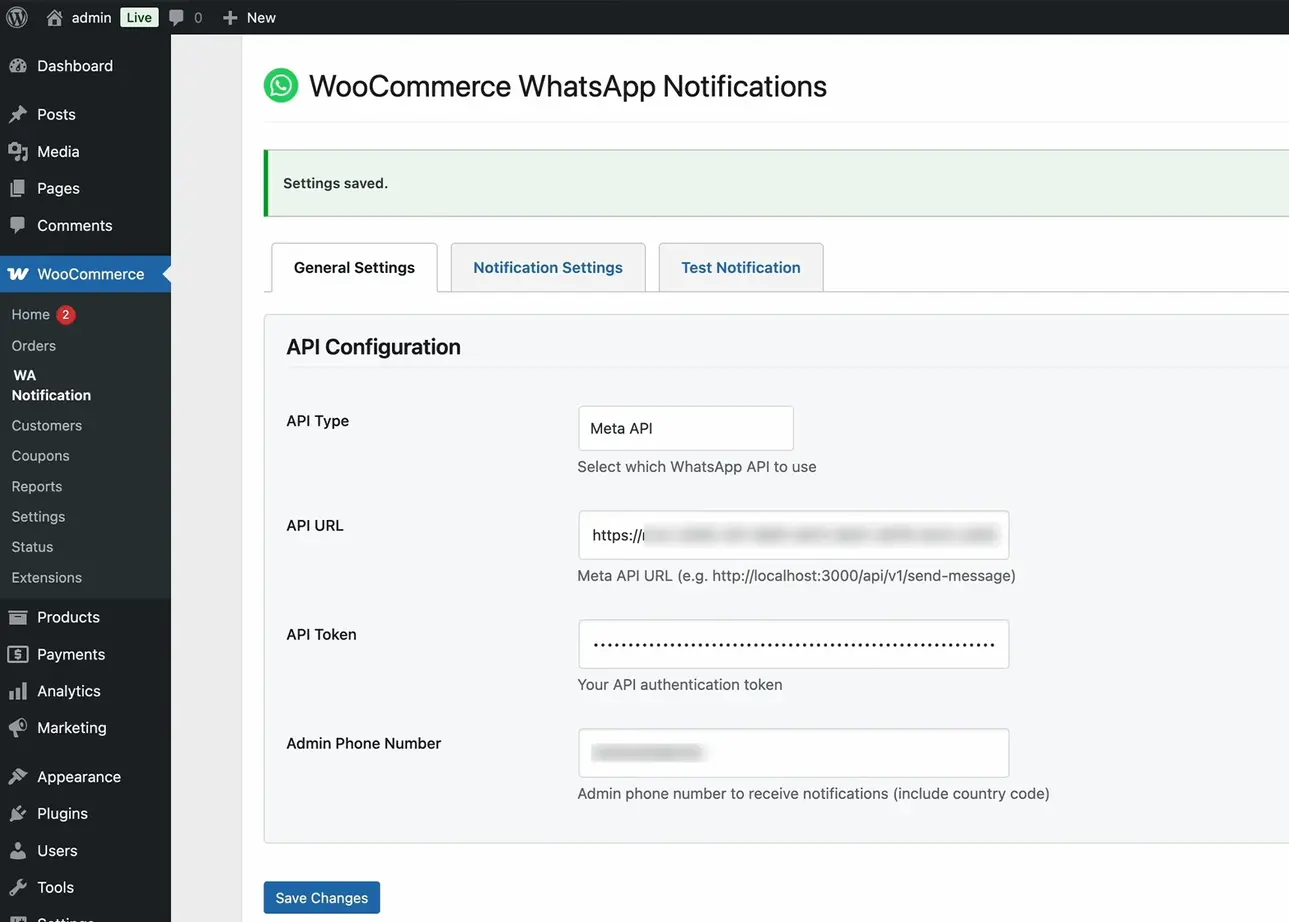Click the Analytics bar chart icon
This screenshot has height=922, width=1289.
point(18,691)
